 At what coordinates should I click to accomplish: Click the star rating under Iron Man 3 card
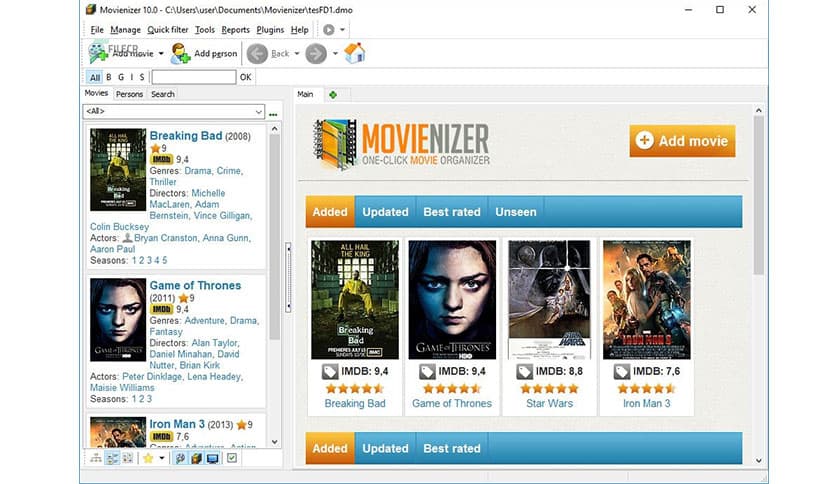pos(646,389)
